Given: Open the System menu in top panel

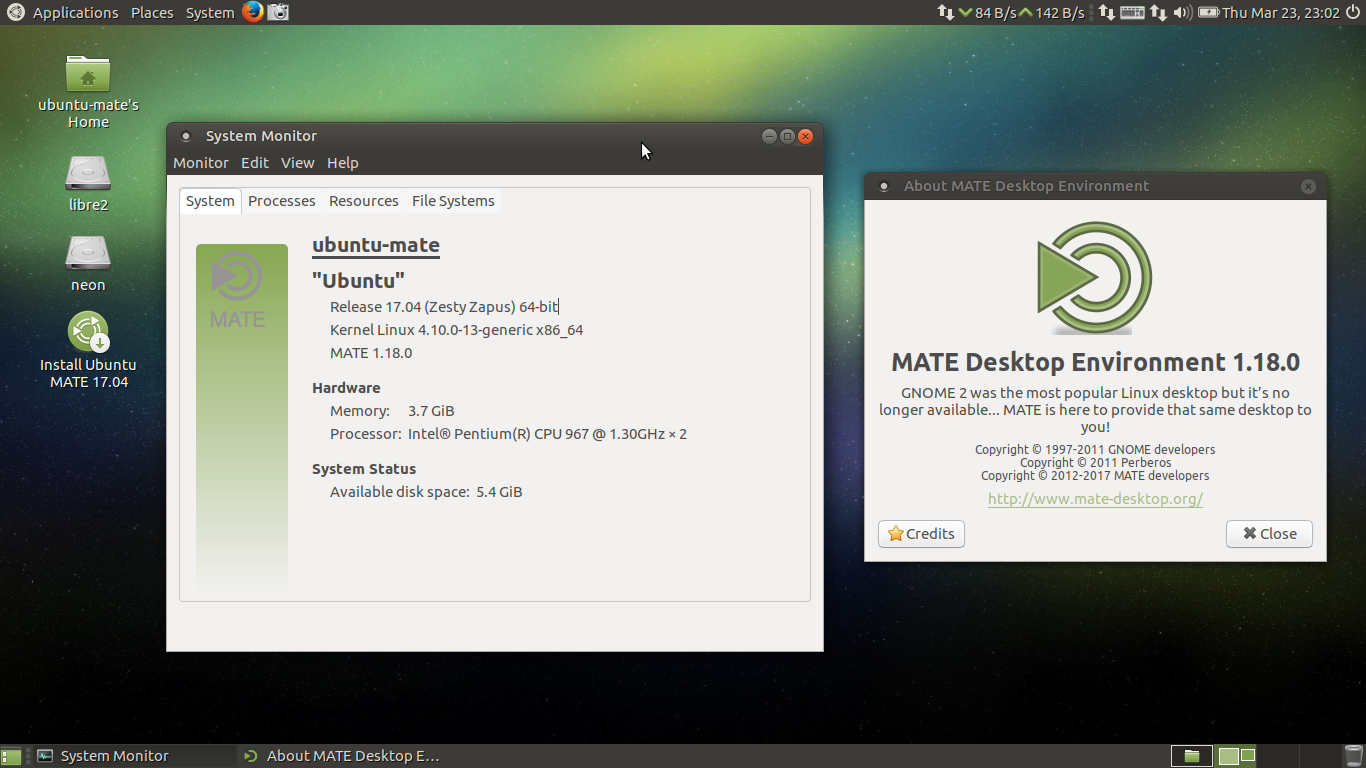Looking at the screenshot, I should click(x=210, y=13).
